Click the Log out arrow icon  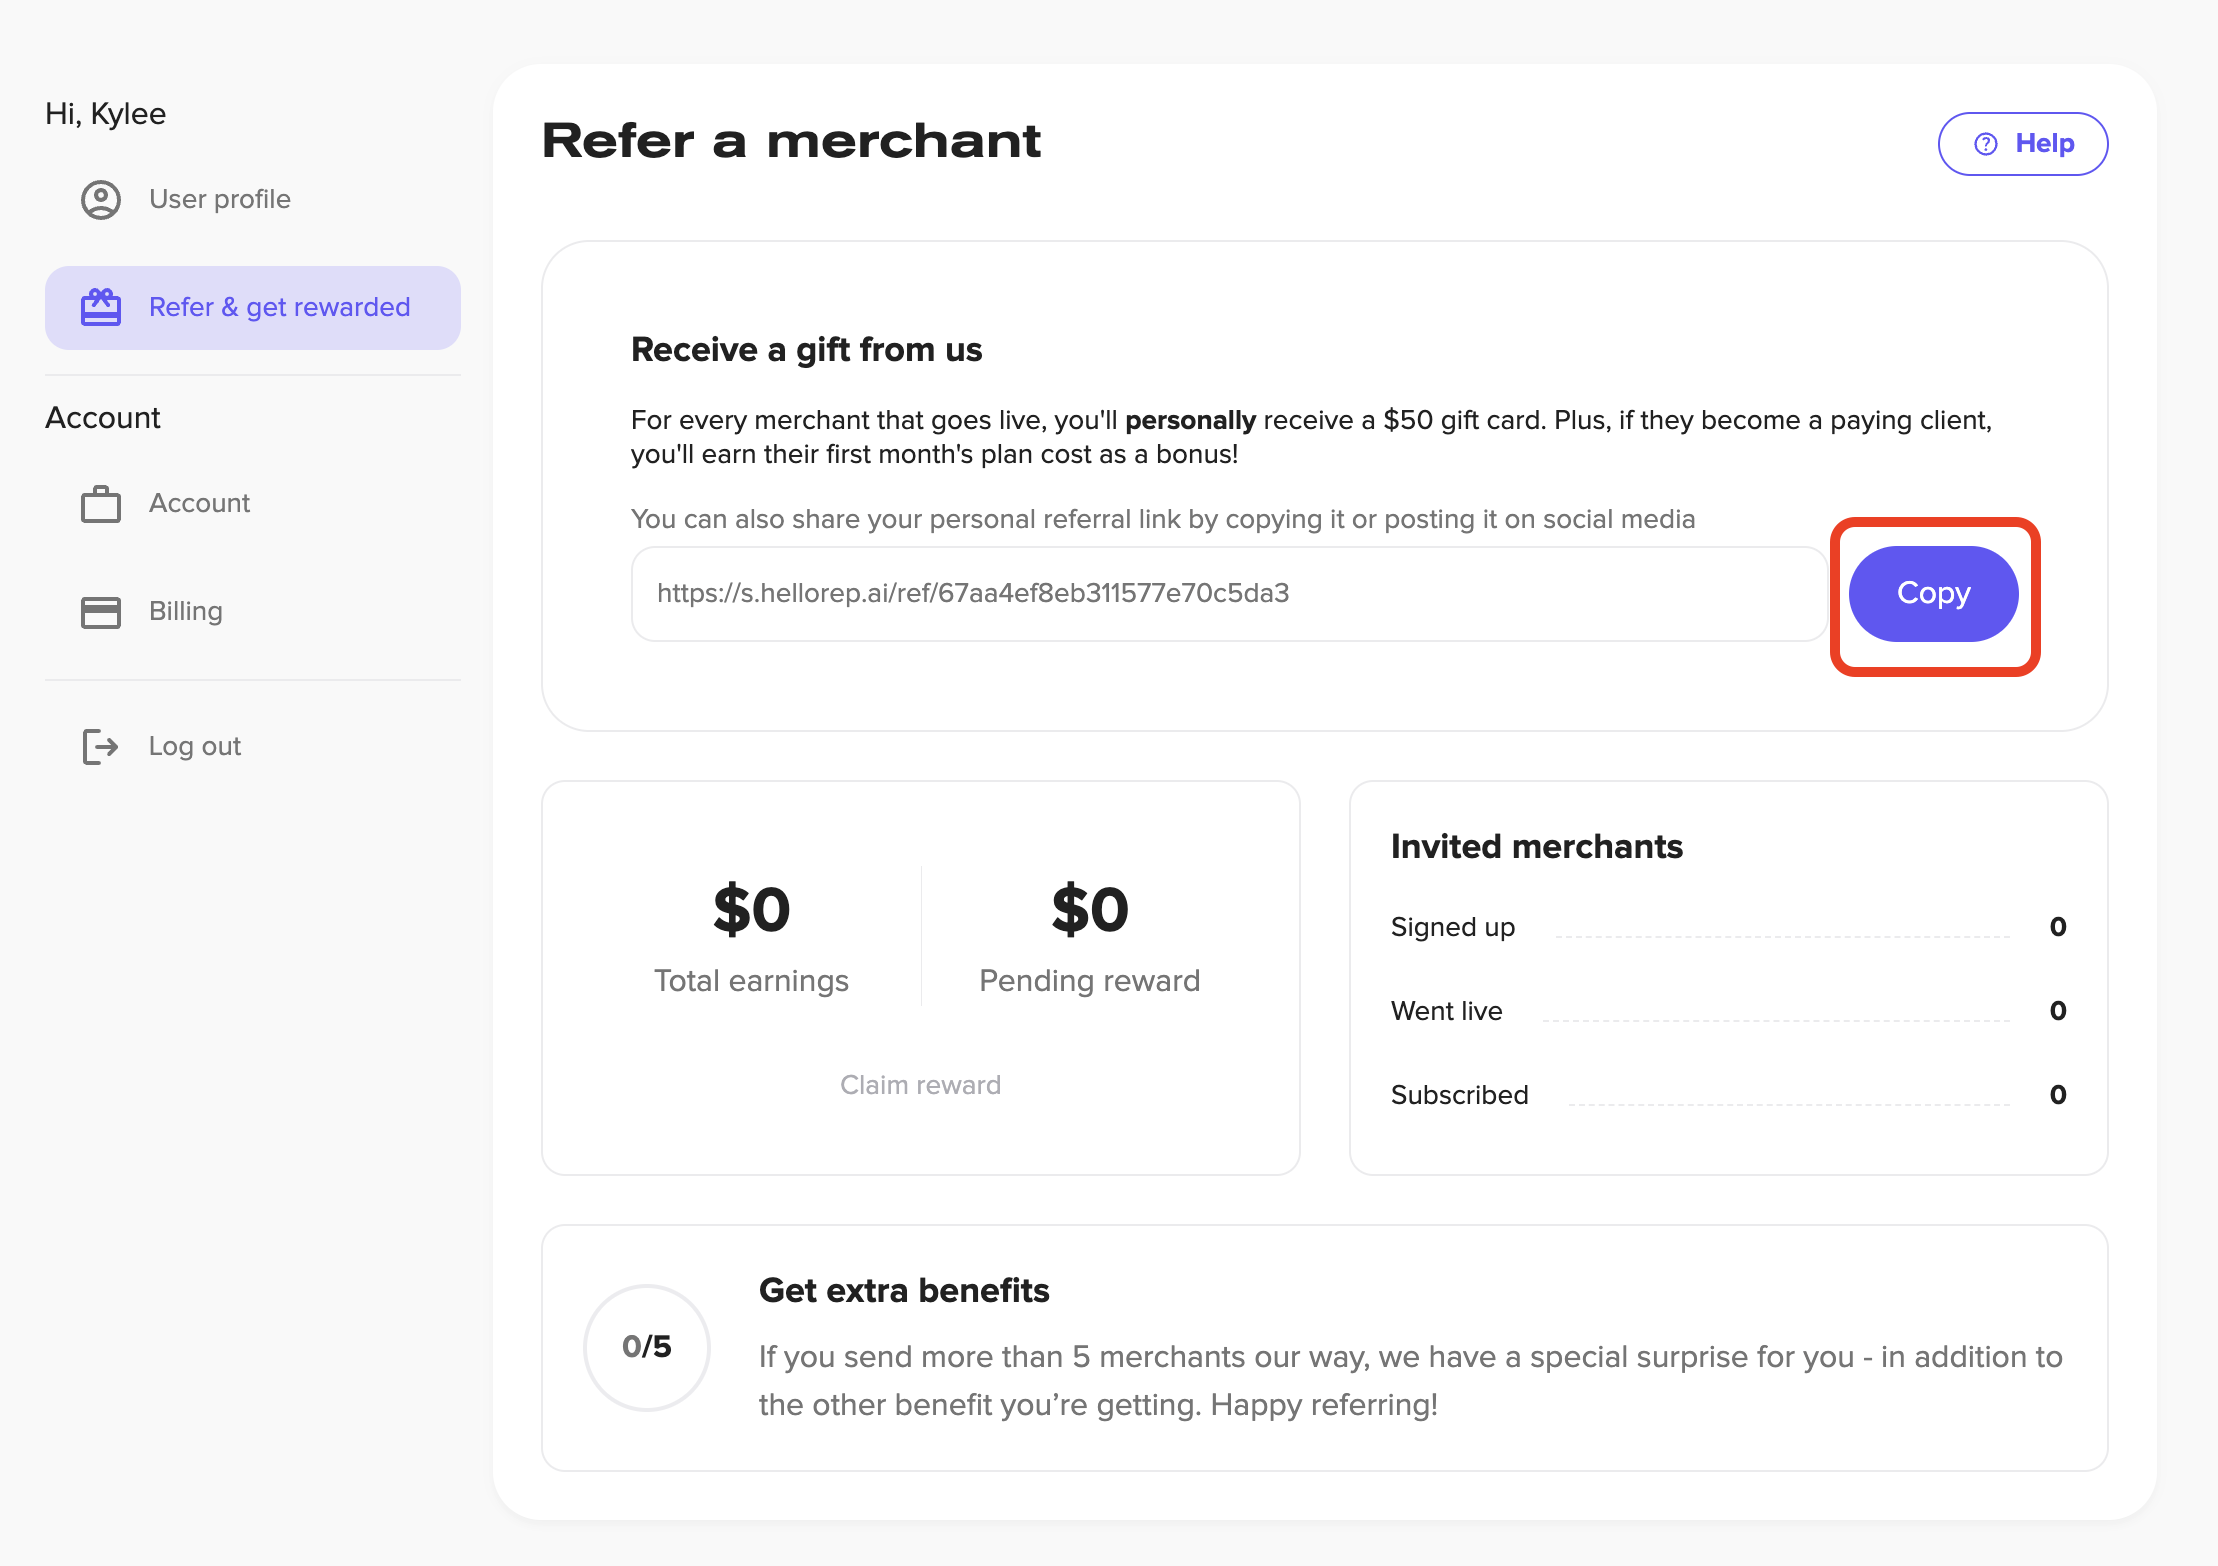(x=101, y=747)
